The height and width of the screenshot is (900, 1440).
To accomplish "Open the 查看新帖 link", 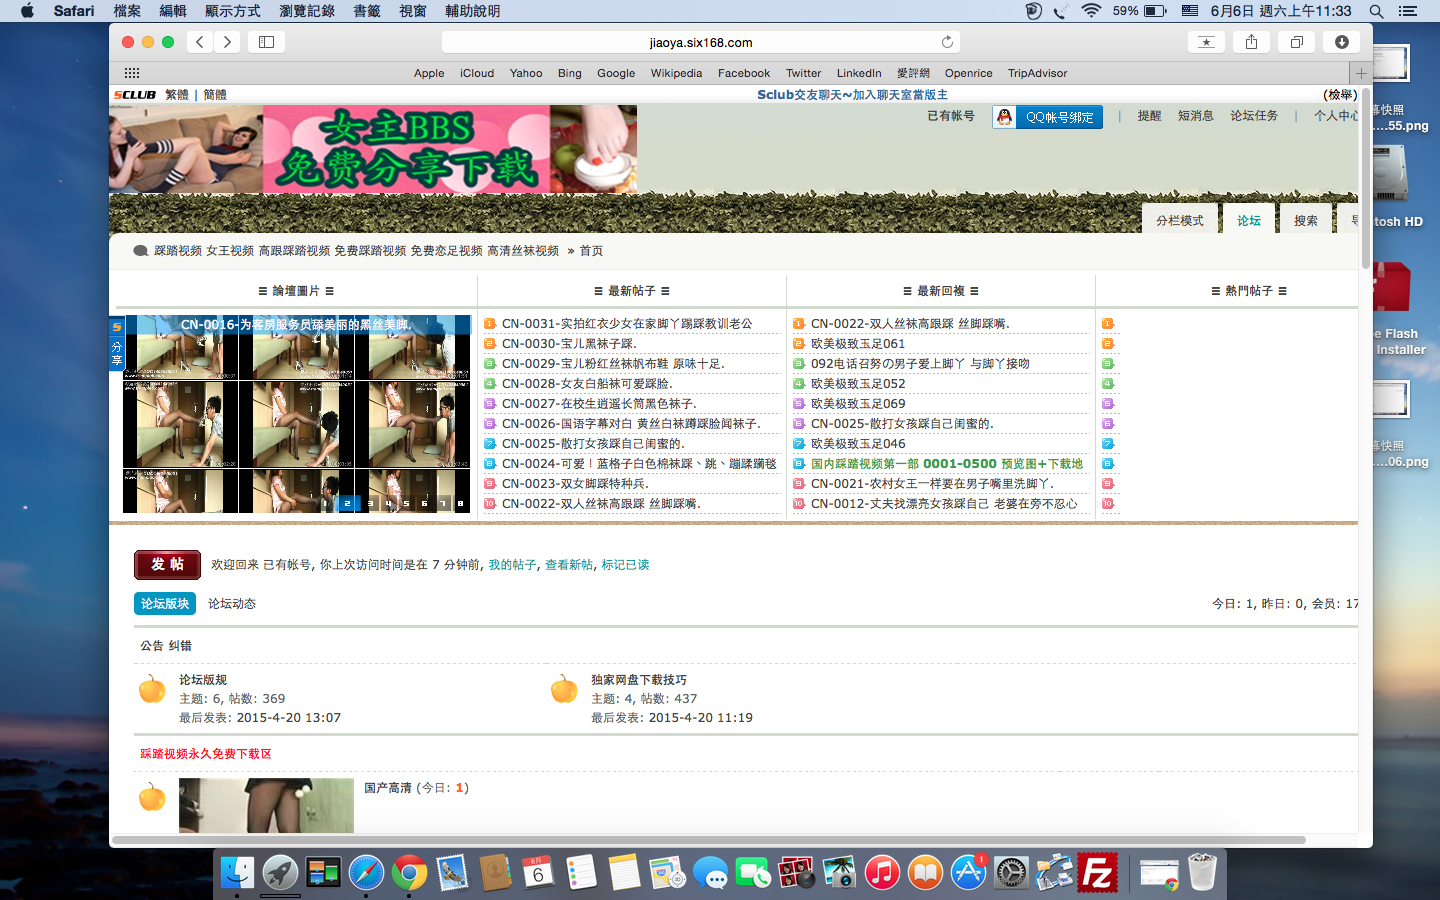I will 569,565.
